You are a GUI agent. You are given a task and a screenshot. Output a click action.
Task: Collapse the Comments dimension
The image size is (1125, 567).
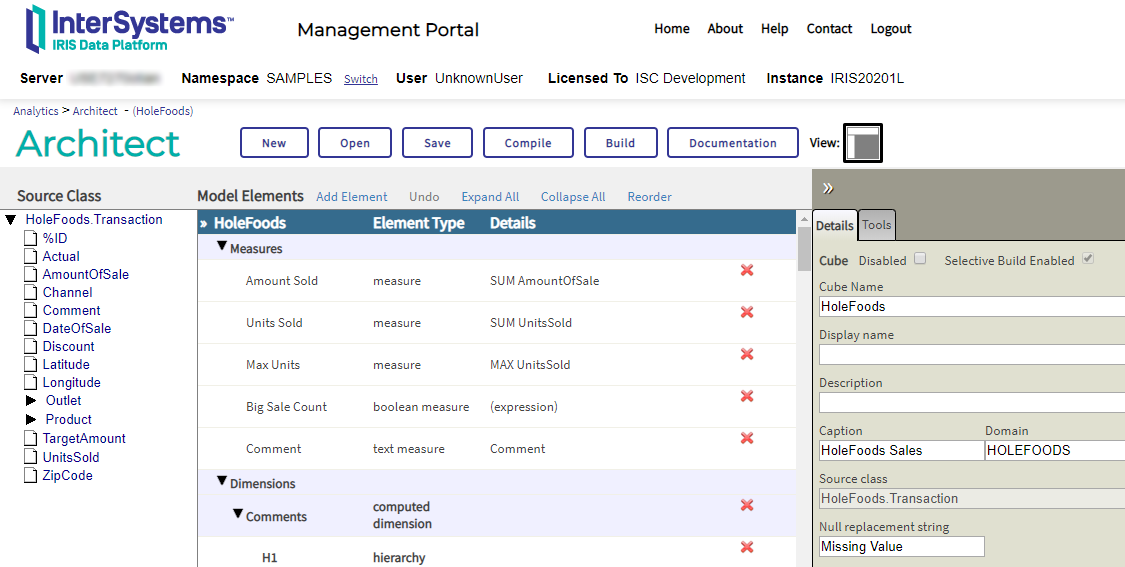237,514
